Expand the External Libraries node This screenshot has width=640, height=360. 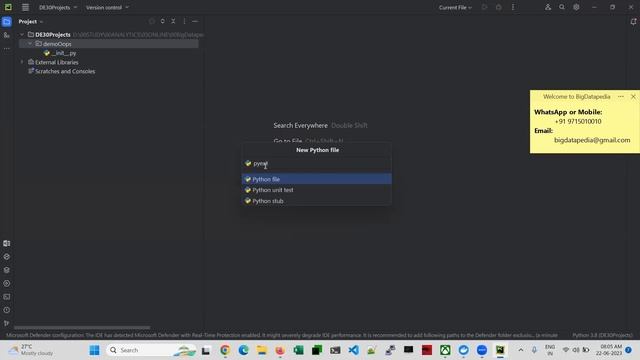click(22, 62)
